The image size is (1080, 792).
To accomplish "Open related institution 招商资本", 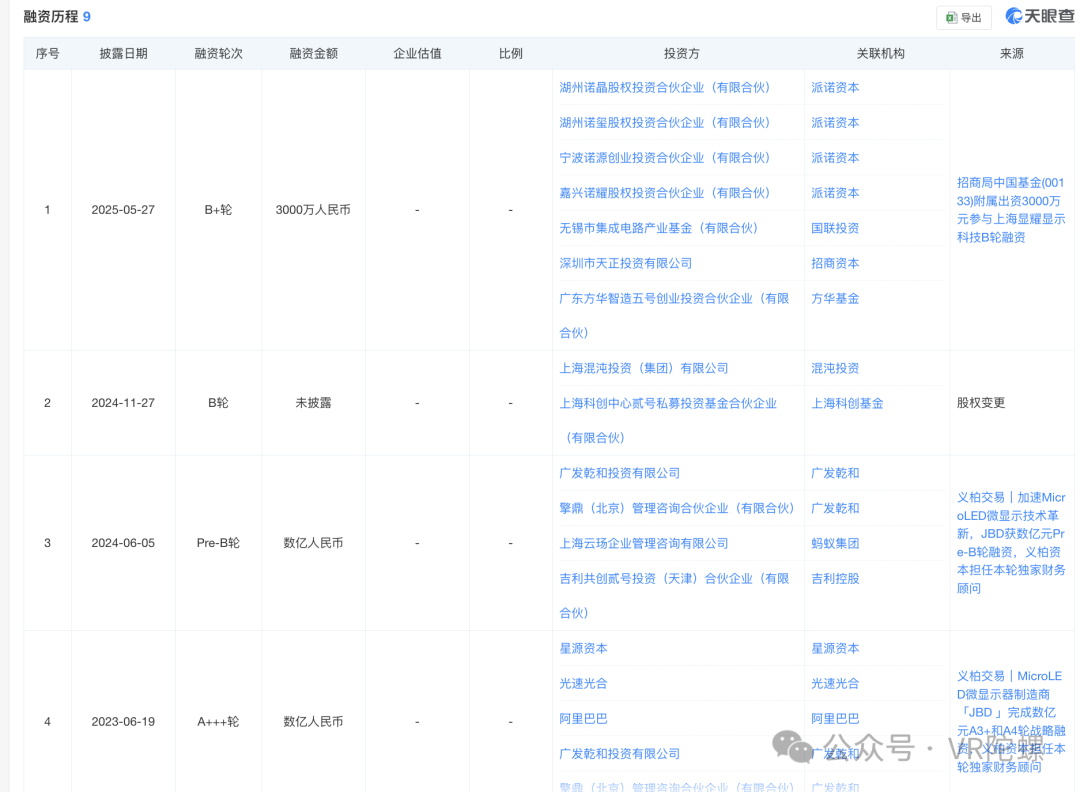I will (835, 263).
